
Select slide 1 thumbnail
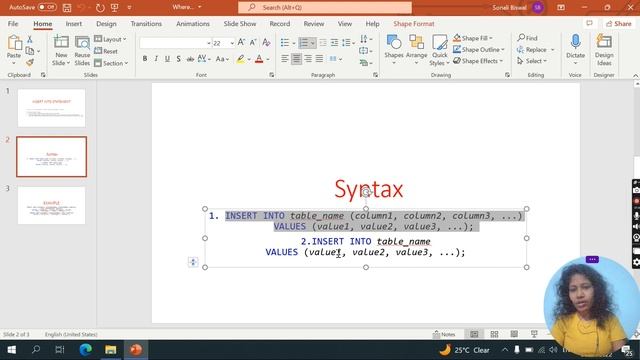point(51,108)
